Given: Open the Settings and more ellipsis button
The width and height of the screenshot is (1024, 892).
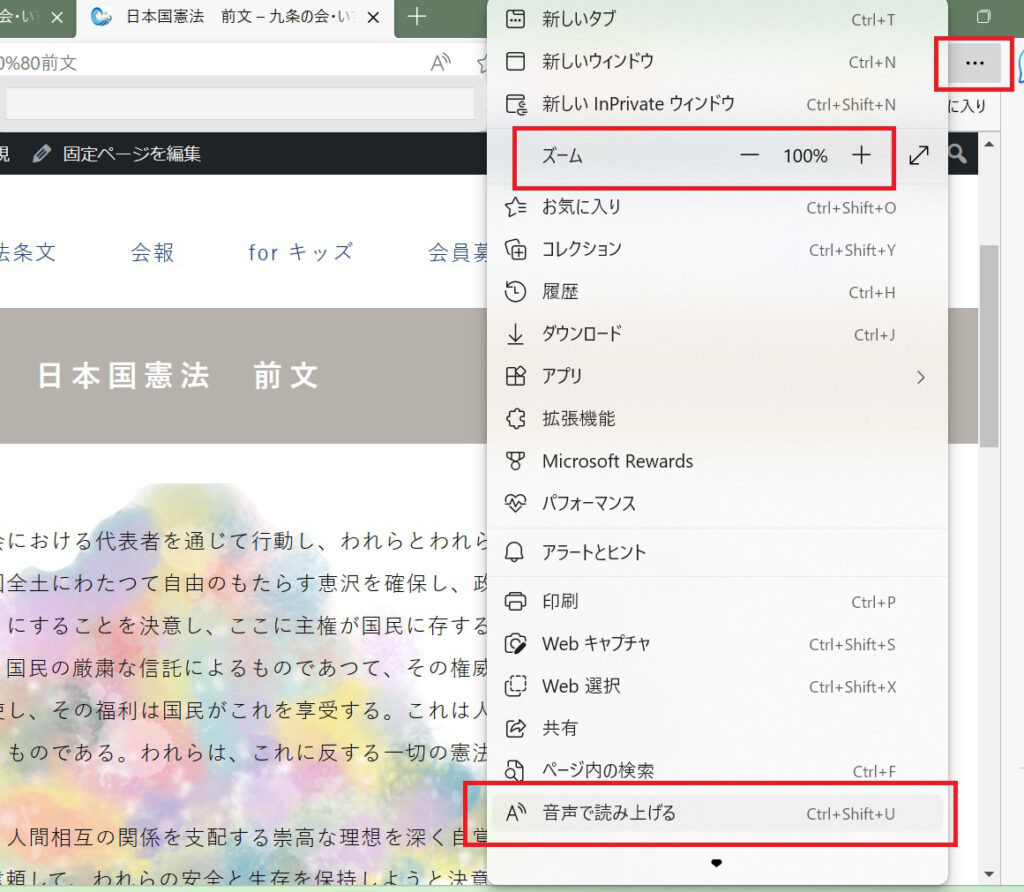Looking at the screenshot, I should coord(974,63).
